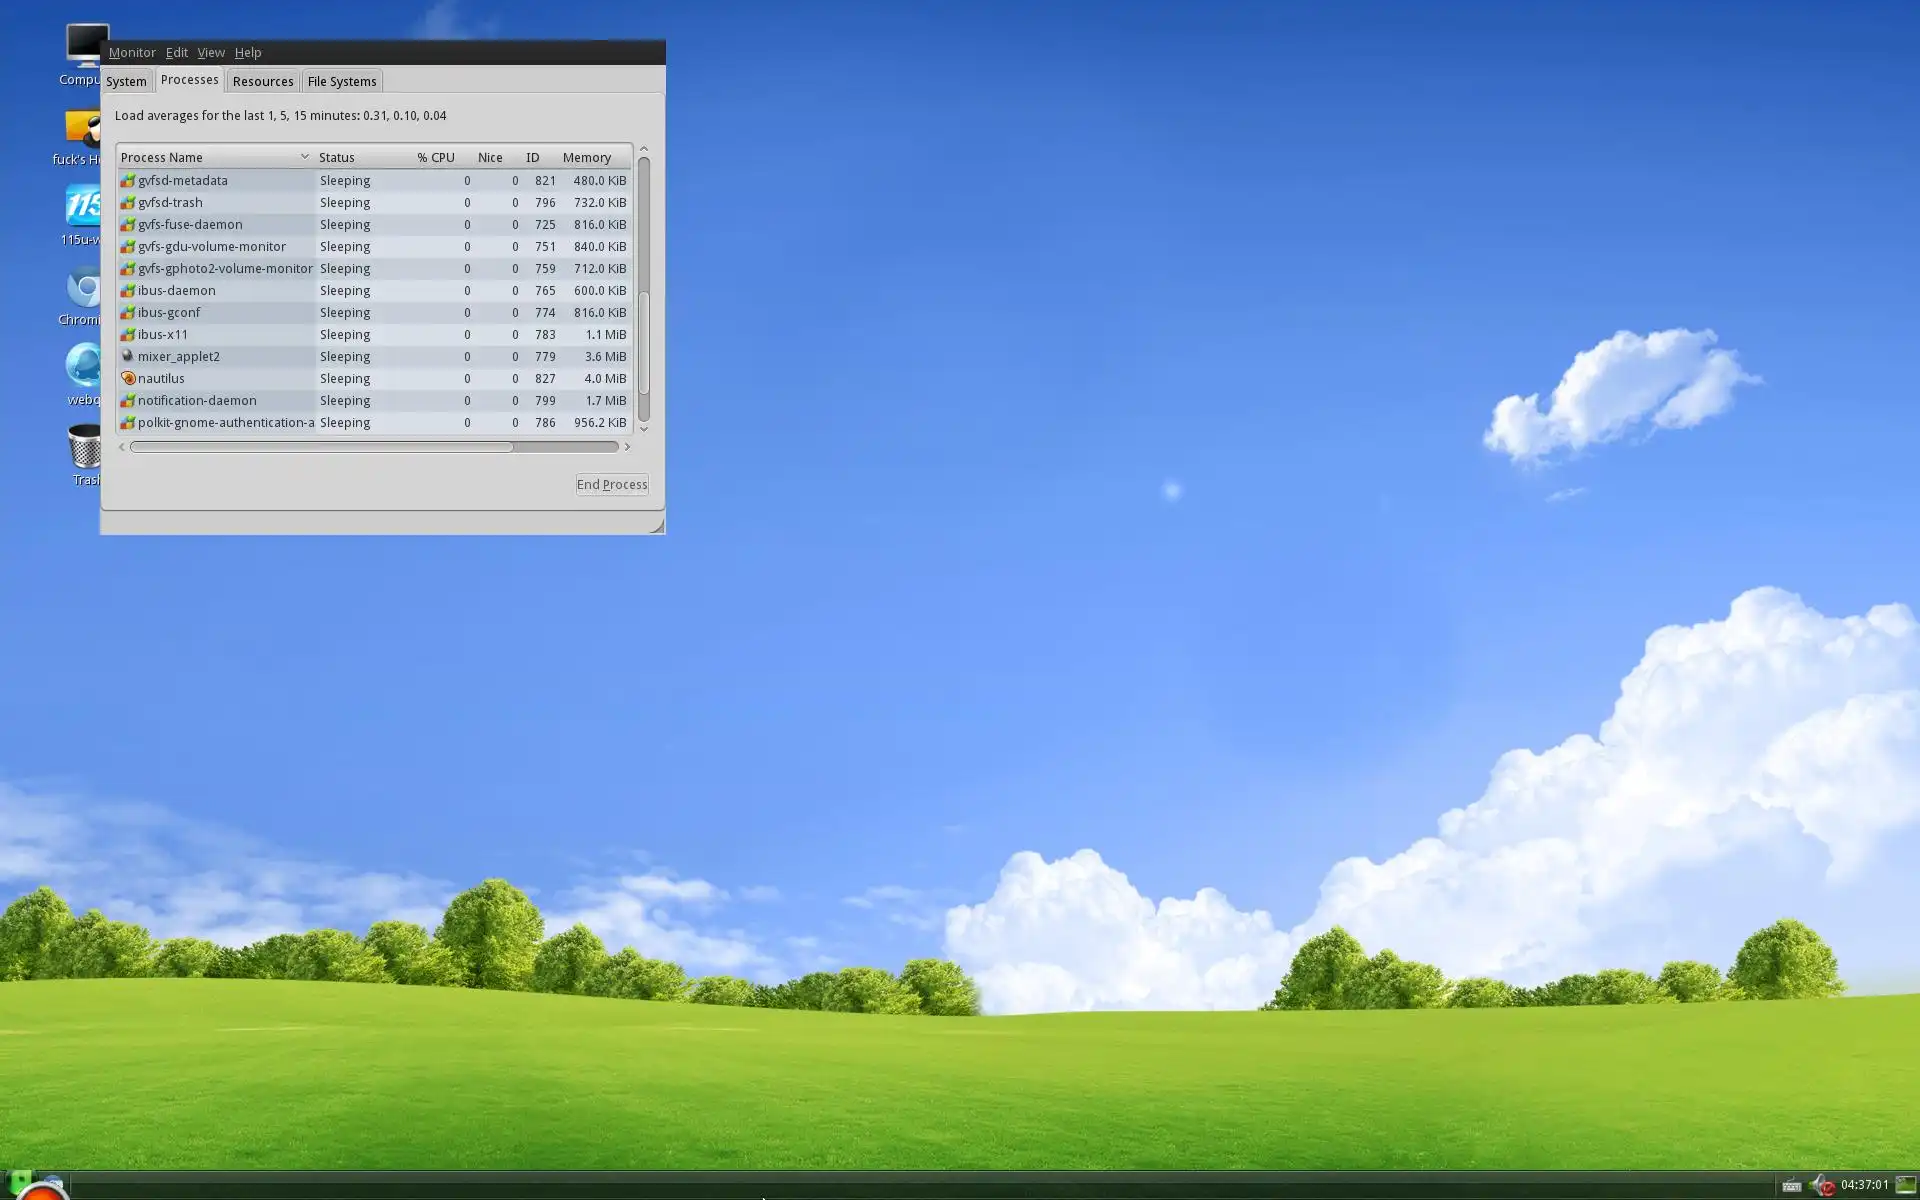Switch to the File Systems tab
Screen dimensions: 1920x1200
point(341,82)
